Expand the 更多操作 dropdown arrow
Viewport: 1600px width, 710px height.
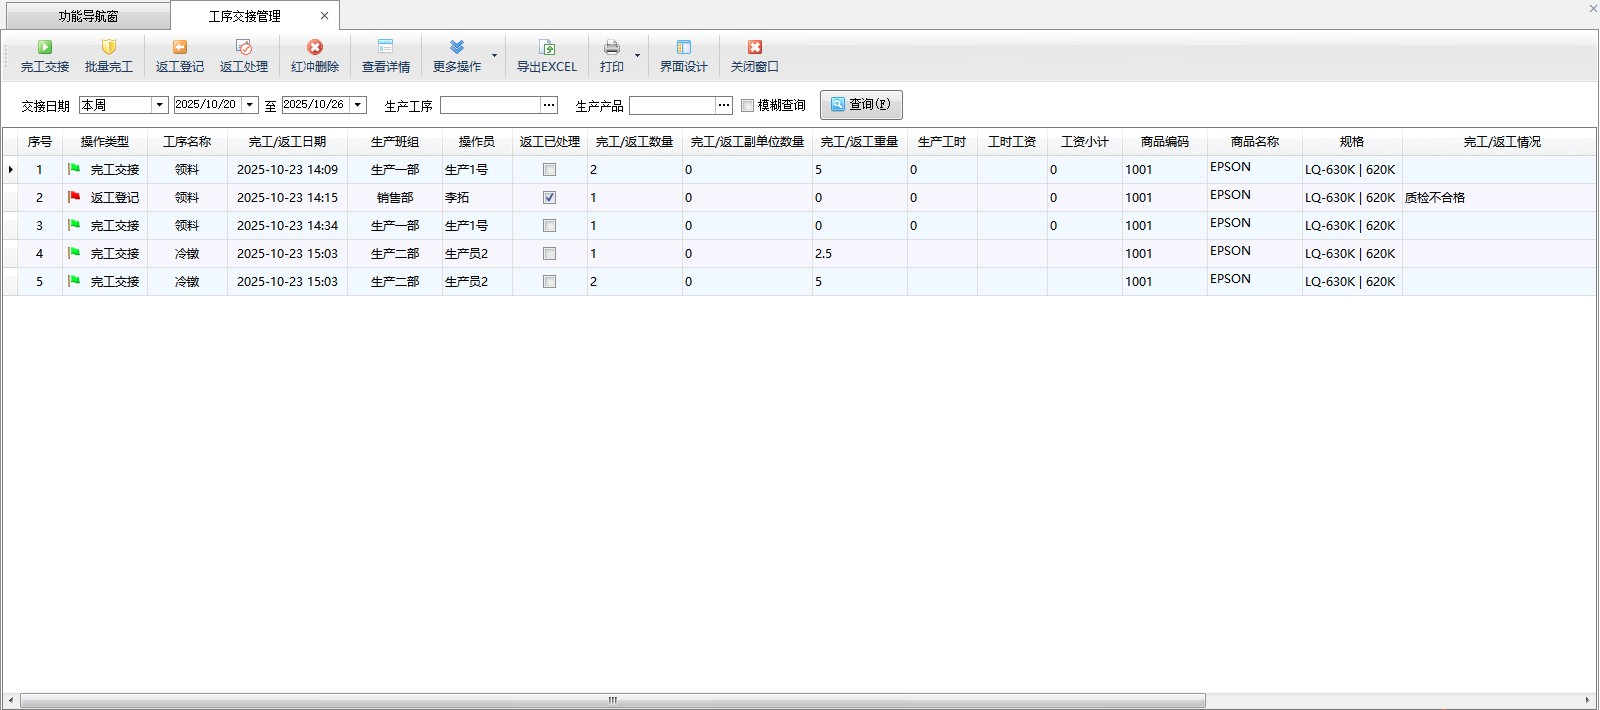(x=494, y=56)
